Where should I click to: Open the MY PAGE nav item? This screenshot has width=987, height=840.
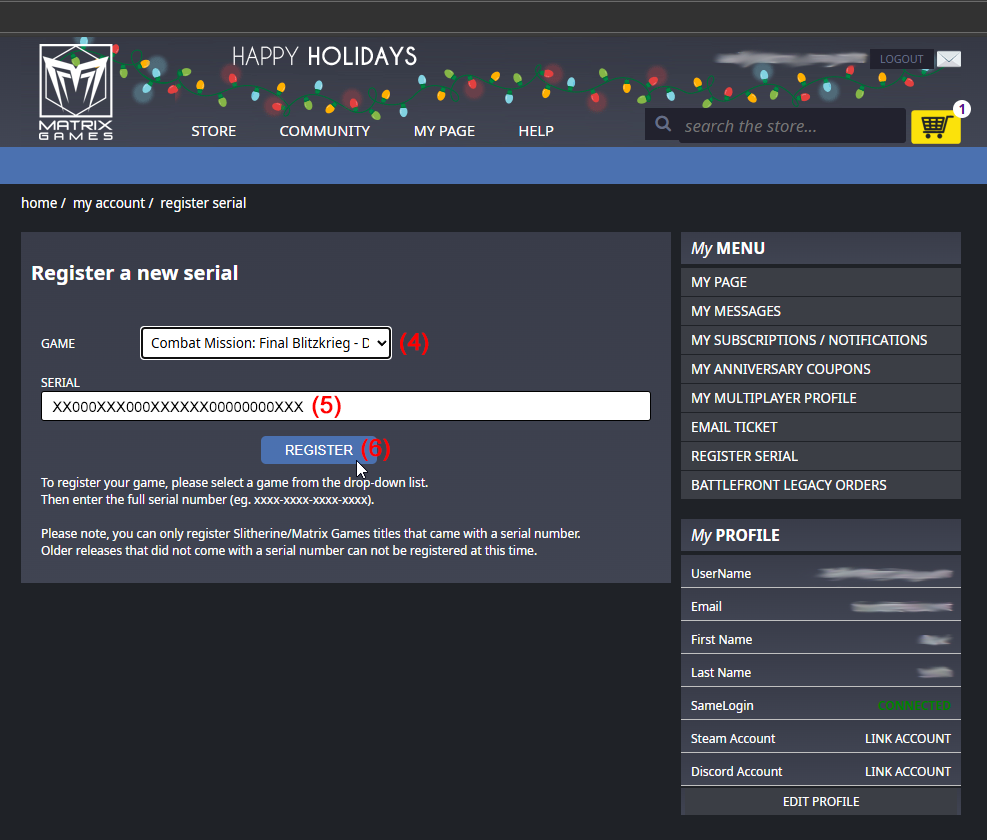click(444, 131)
